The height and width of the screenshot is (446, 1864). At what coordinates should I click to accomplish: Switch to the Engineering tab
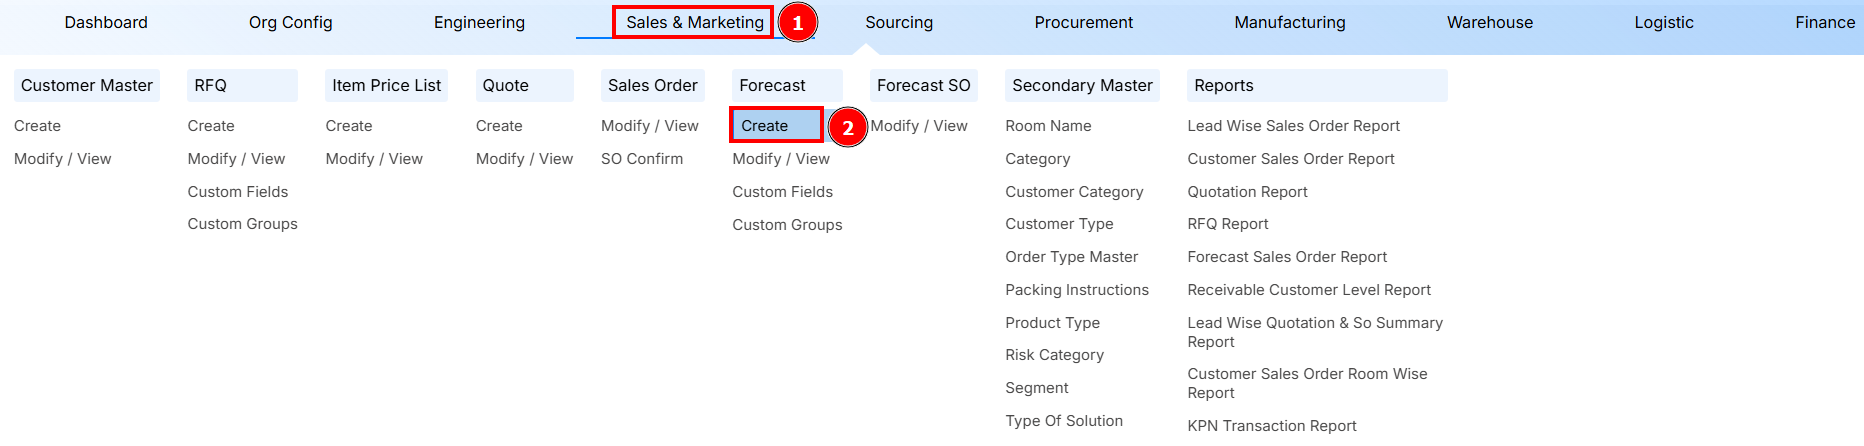coord(479,22)
